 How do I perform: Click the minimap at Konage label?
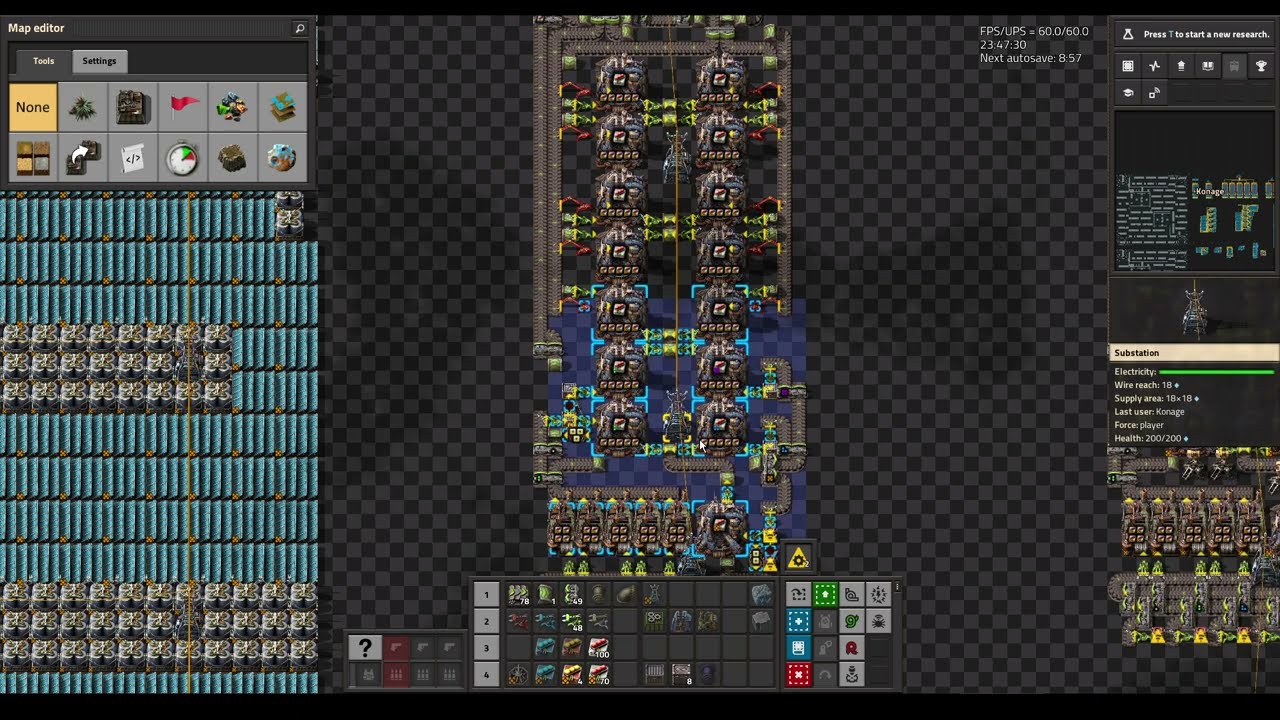(x=1209, y=191)
